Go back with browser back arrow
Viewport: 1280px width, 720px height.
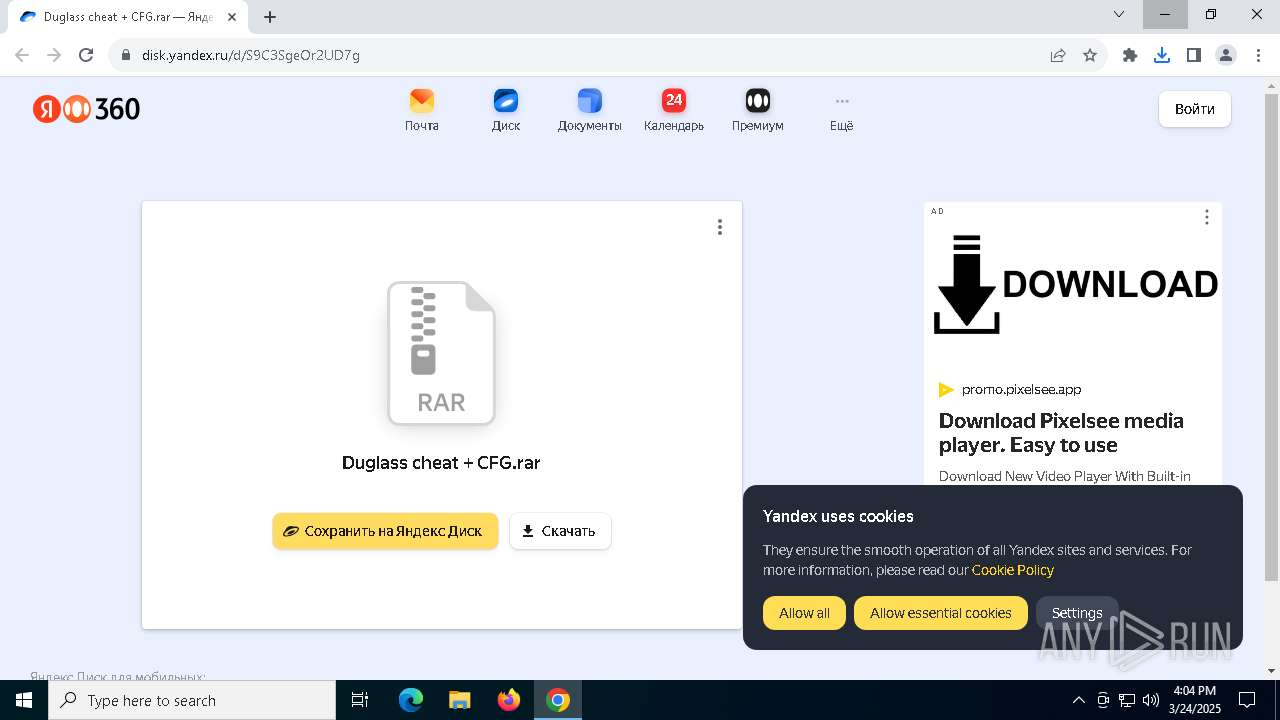[22, 55]
